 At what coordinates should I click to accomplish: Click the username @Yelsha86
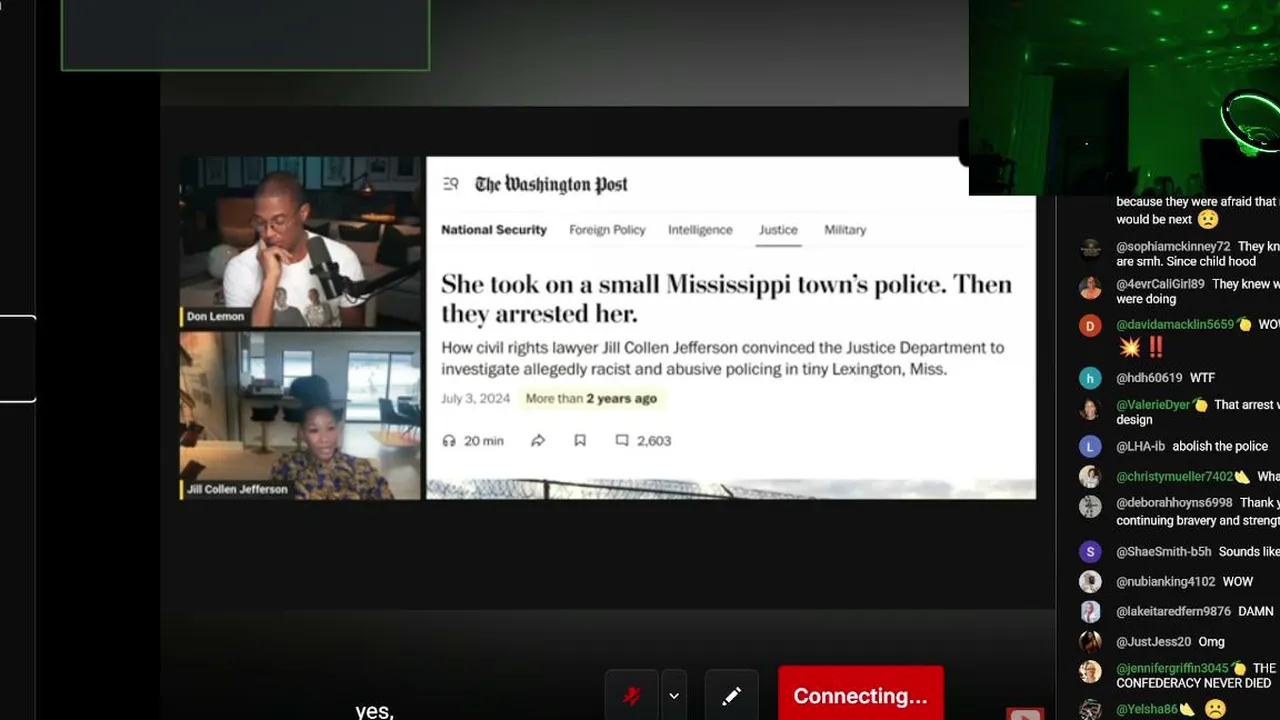[x=1147, y=709]
